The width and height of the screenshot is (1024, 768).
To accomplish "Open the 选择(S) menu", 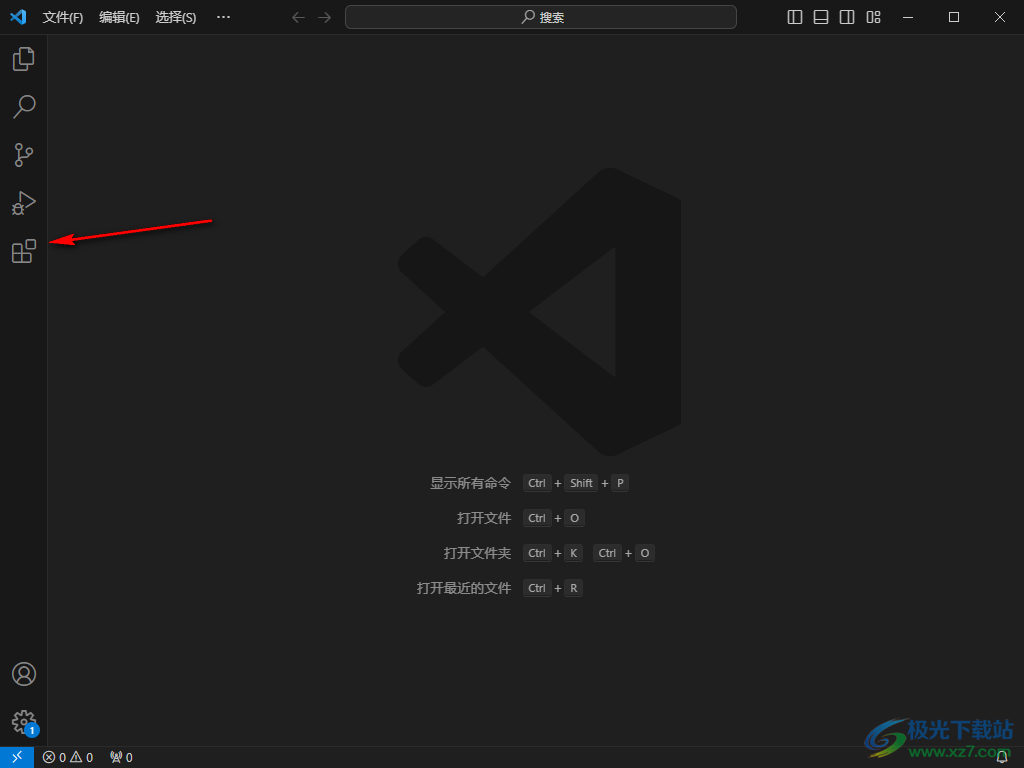I will pos(176,17).
